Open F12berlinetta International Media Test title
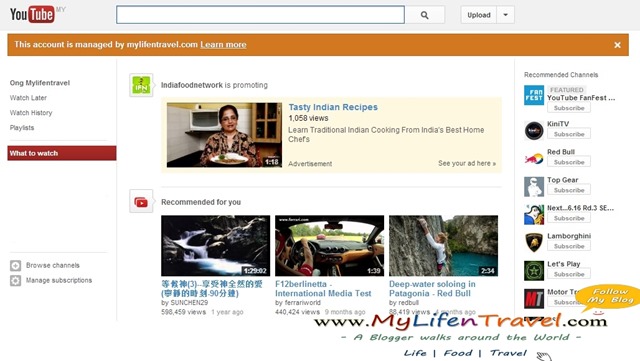 coord(323,289)
